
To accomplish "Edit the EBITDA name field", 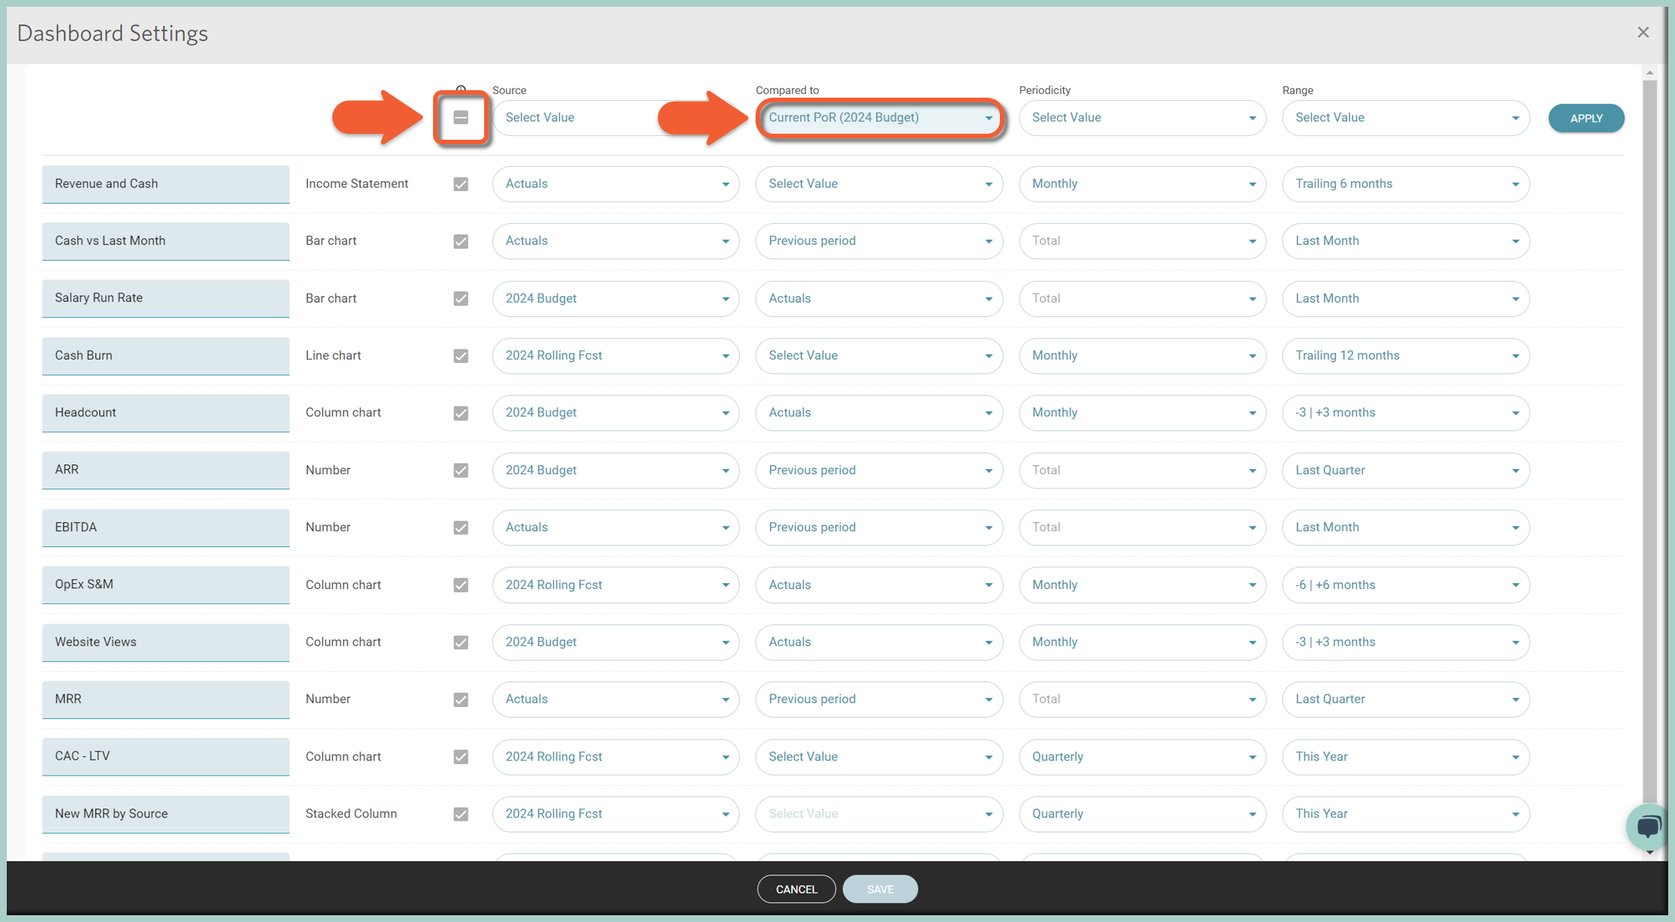I will click(x=166, y=528).
